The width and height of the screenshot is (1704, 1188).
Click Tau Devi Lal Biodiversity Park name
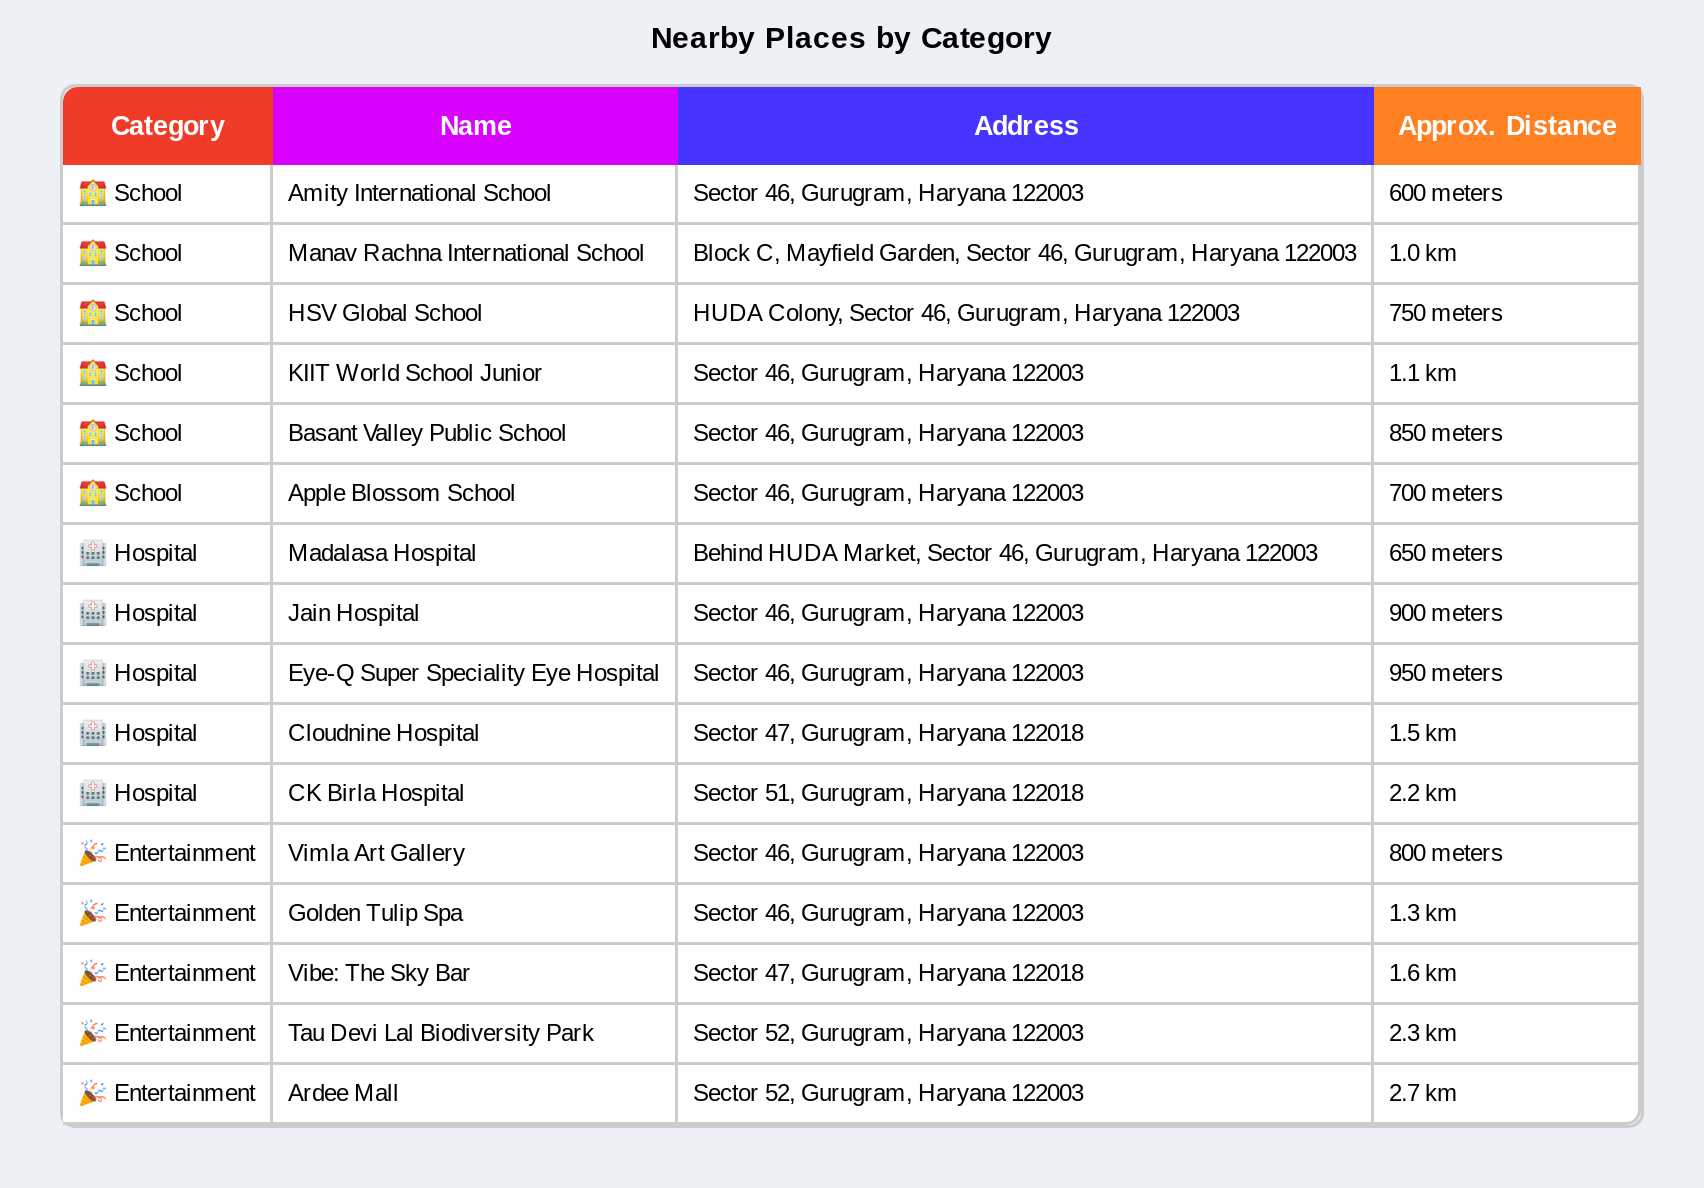click(x=441, y=1033)
